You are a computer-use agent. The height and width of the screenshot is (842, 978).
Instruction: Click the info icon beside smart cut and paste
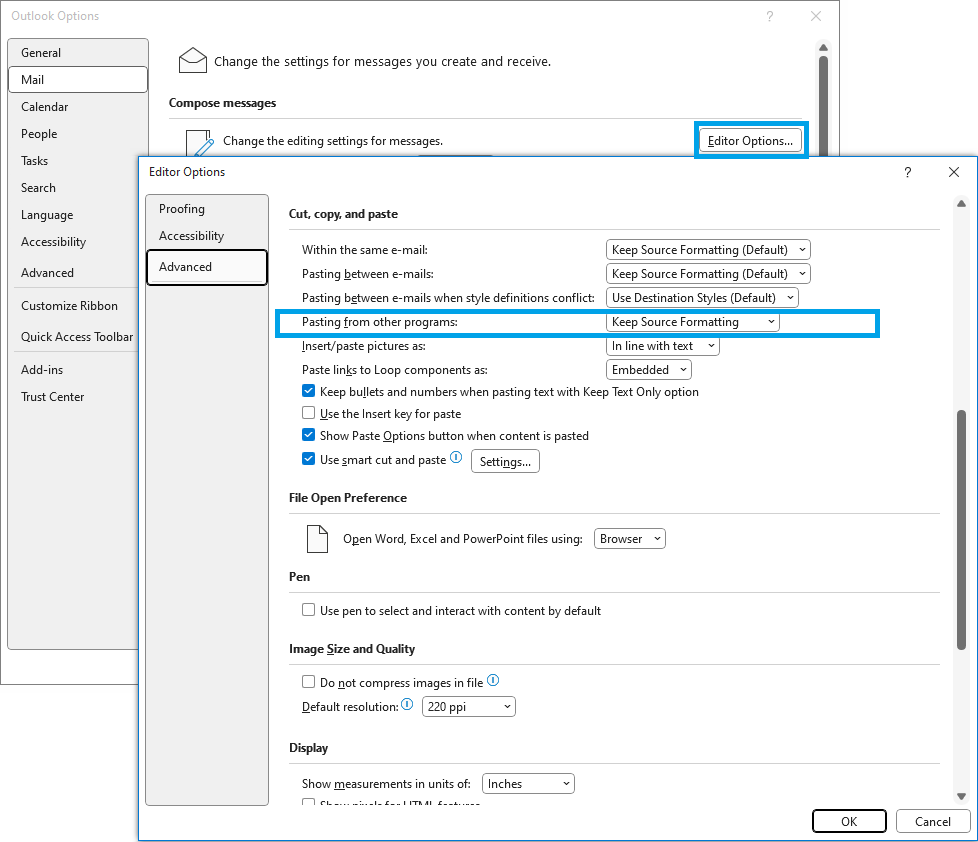[x=456, y=458]
